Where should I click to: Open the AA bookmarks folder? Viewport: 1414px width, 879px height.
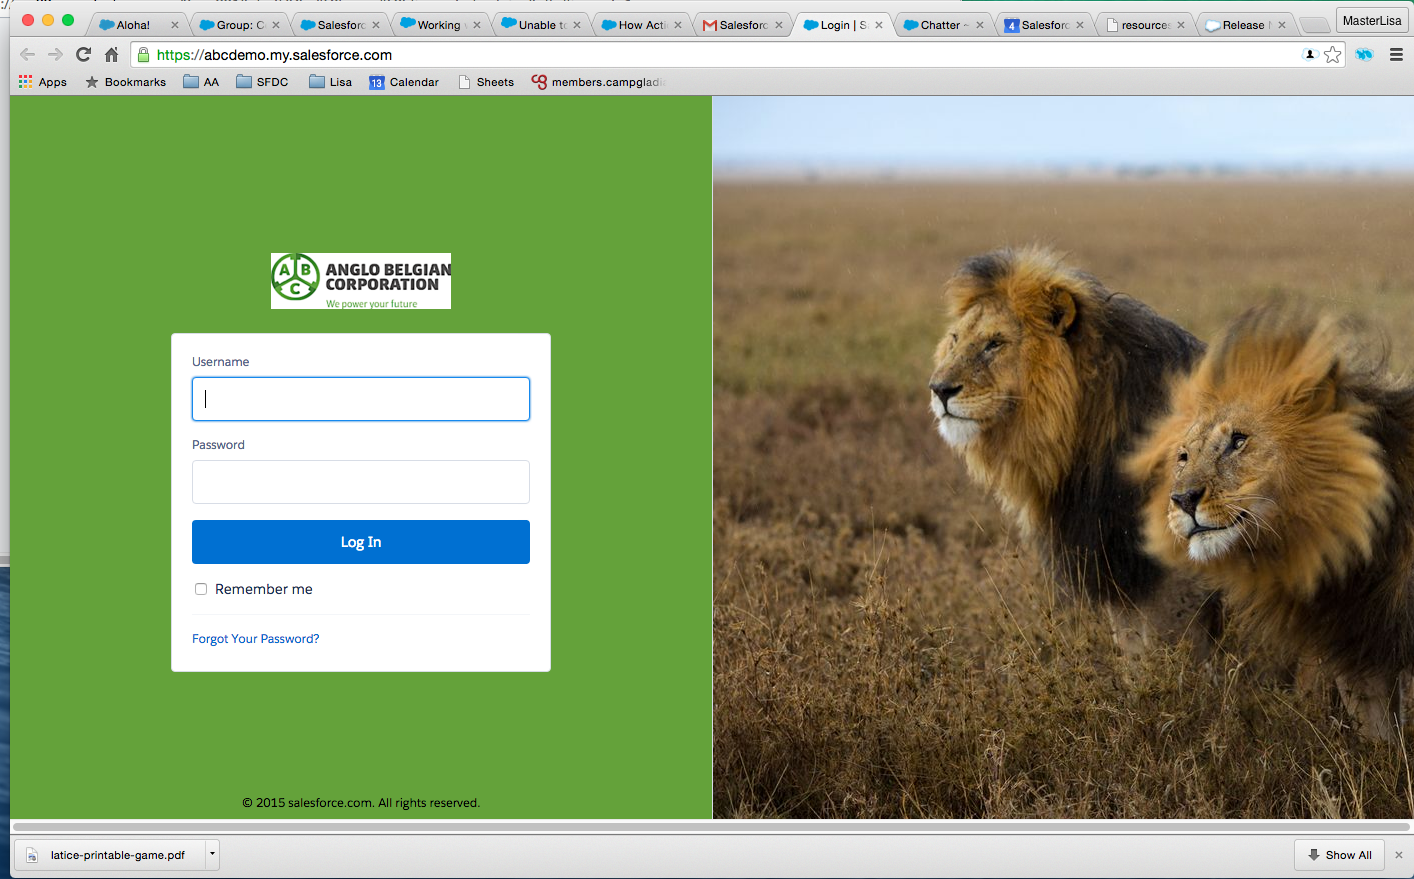[201, 82]
